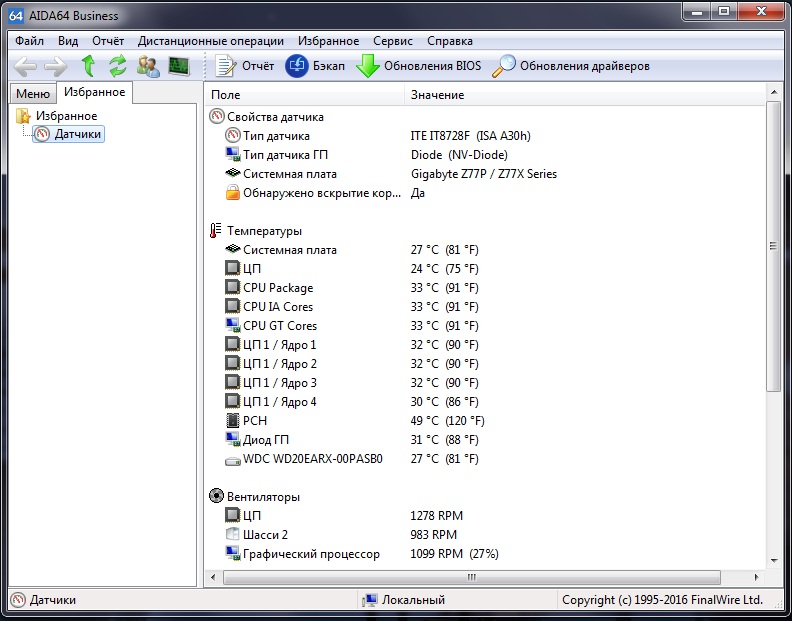The image size is (792, 621).
Task: Open Обновления BIOS updates
Action: 419,66
